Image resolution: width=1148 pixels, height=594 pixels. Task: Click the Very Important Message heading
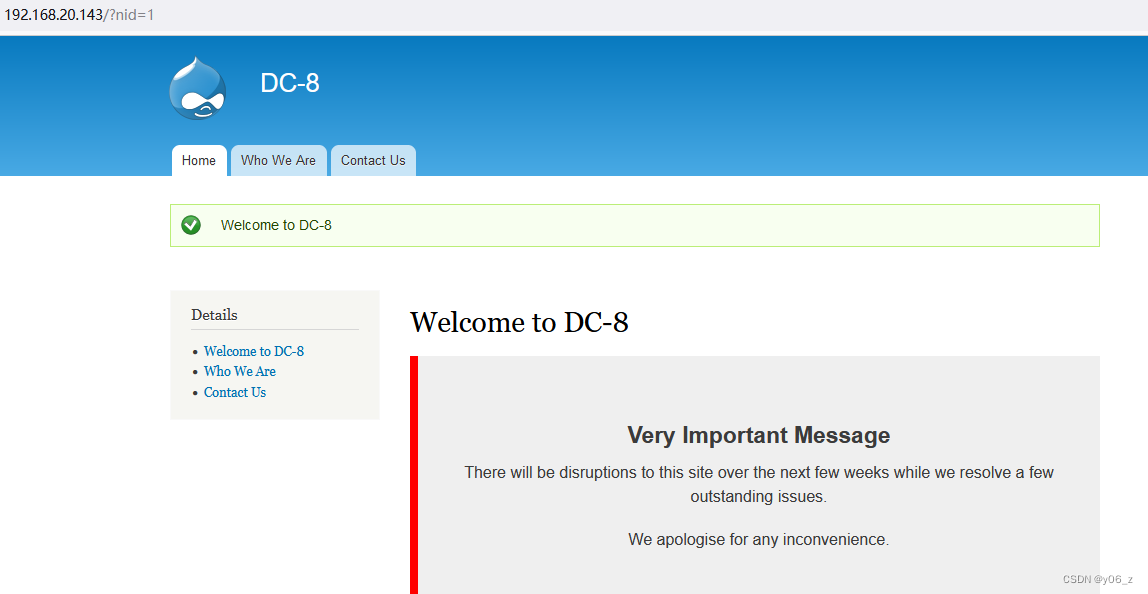tap(758, 435)
